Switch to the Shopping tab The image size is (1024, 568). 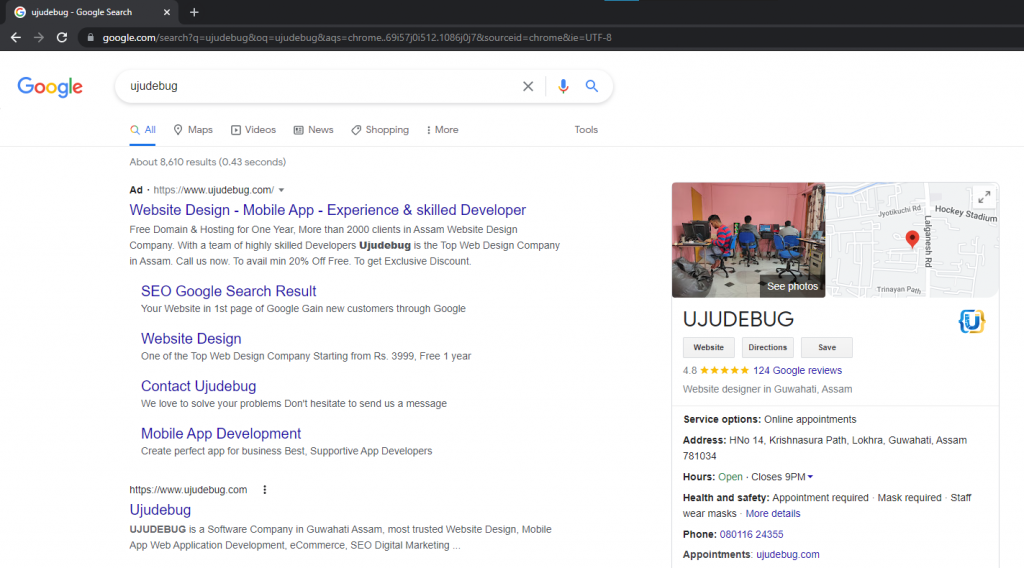pos(380,130)
